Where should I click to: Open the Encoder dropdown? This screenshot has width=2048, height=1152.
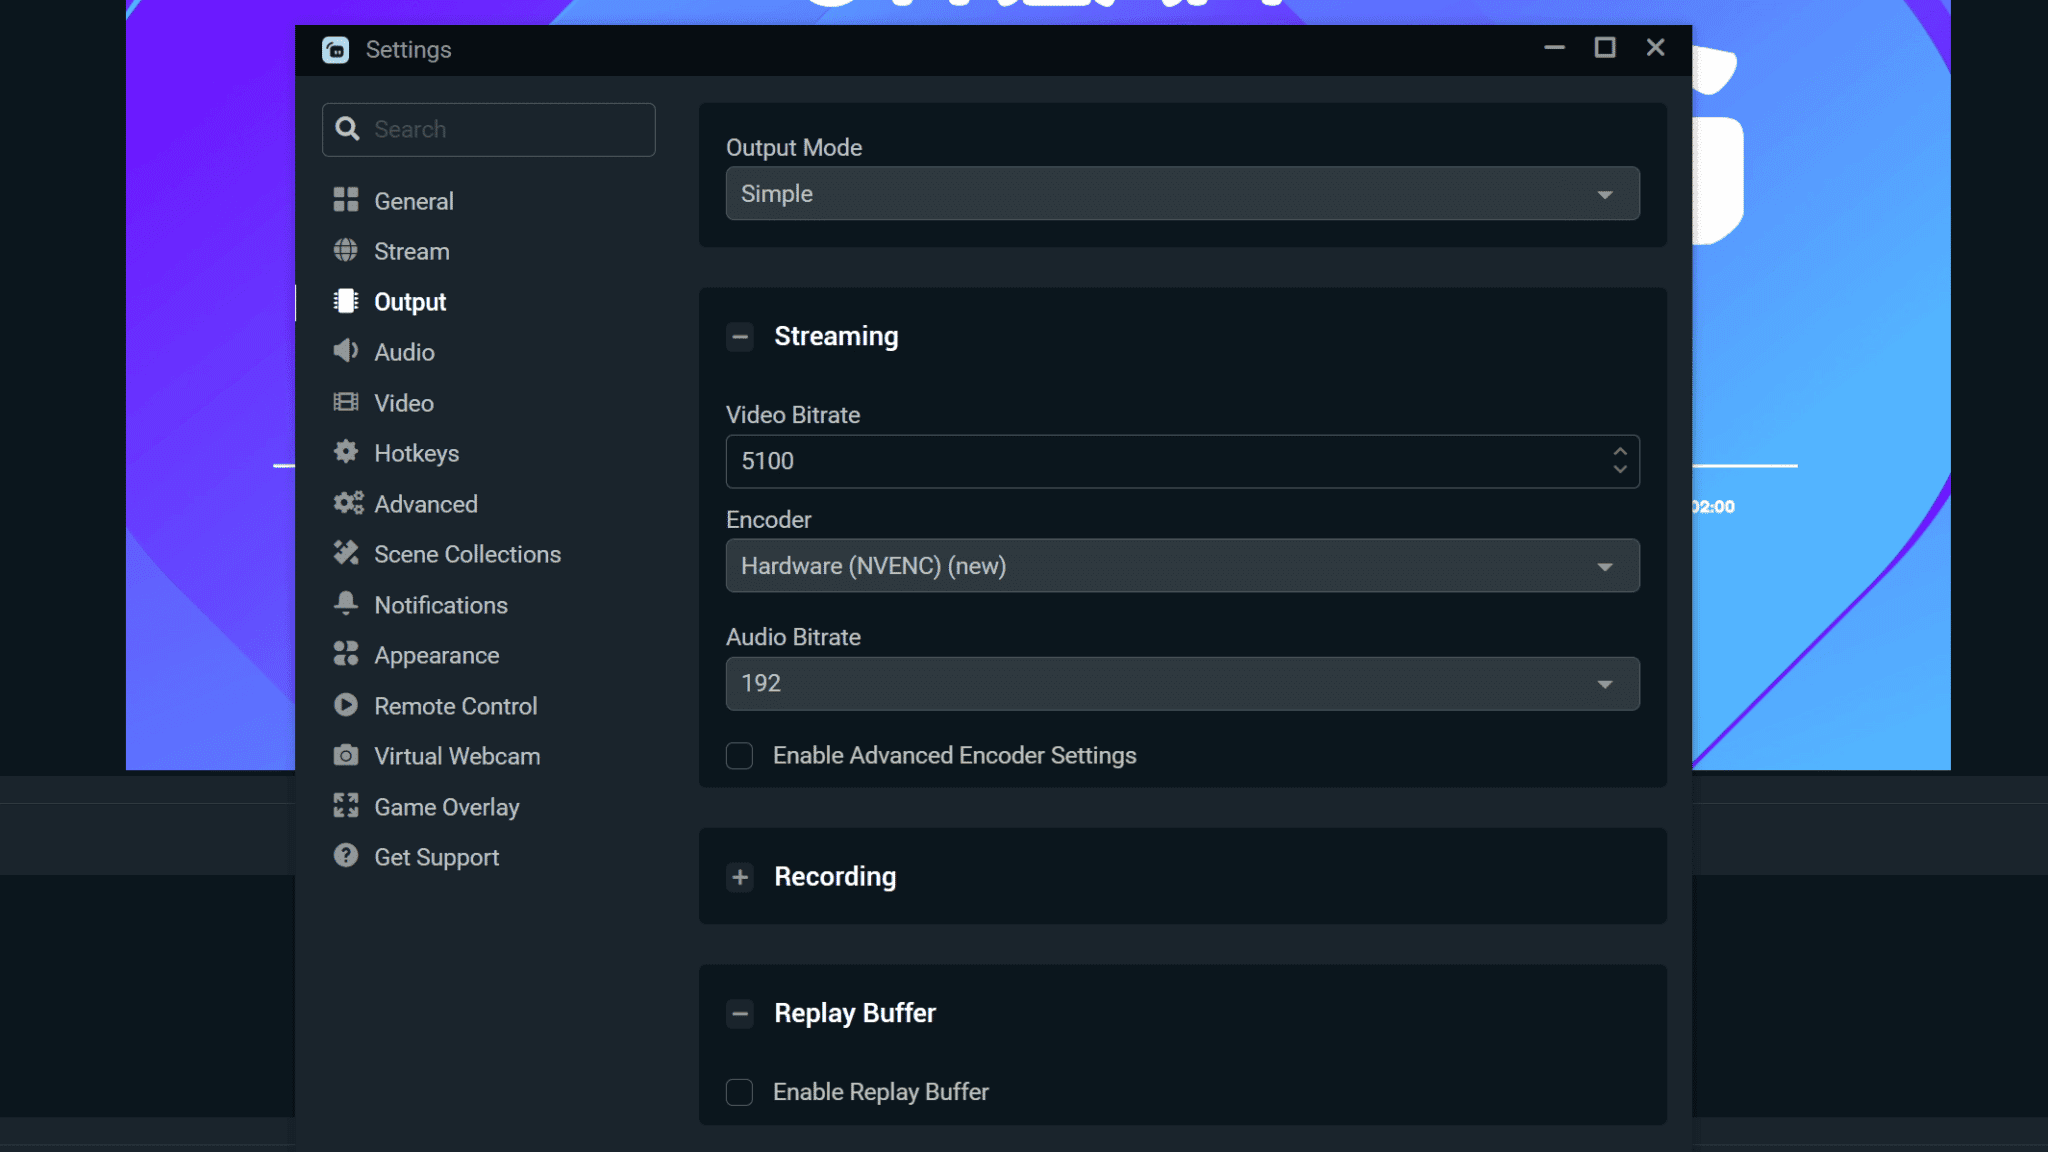[1181, 566]
